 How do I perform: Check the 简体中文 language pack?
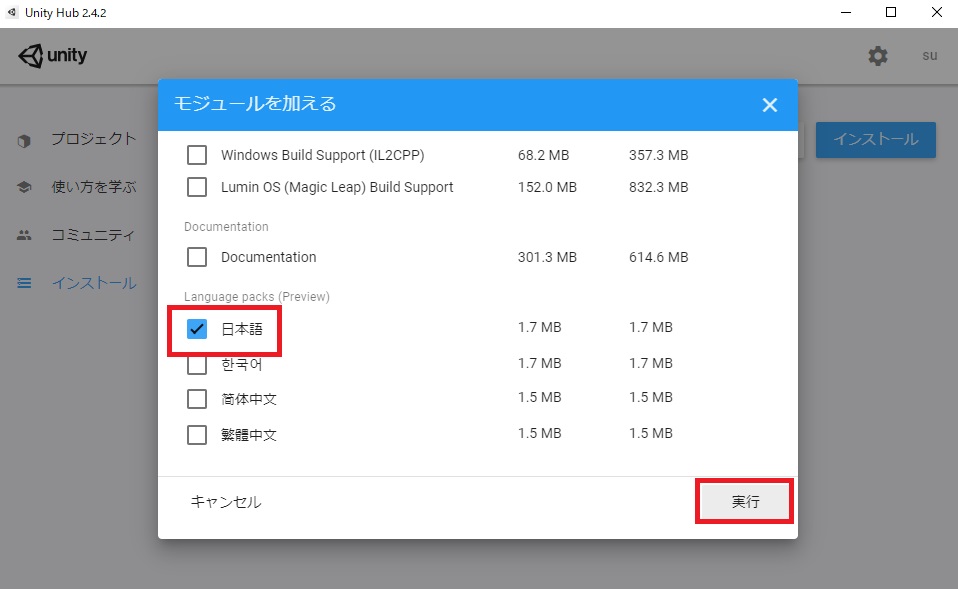click(x=195, y=397)
